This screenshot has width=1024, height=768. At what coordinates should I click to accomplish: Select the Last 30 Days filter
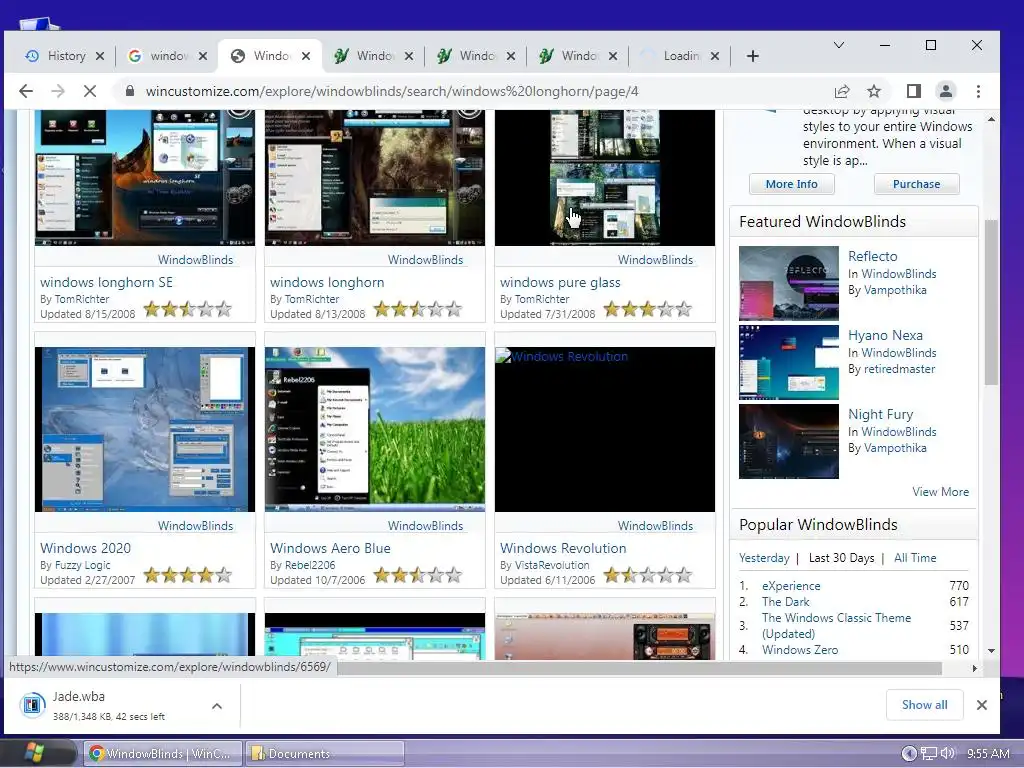pos(841,558)
